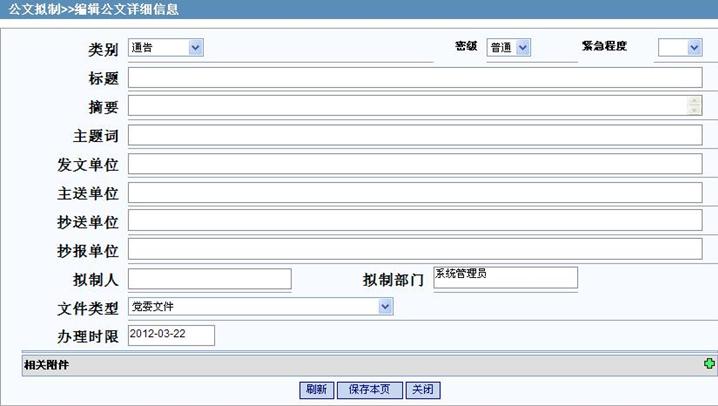The height and width of the screenshot is (406, 718).
Task: Open the 类别 dropdown showing 通告
Action: click(x=165, y=47)
